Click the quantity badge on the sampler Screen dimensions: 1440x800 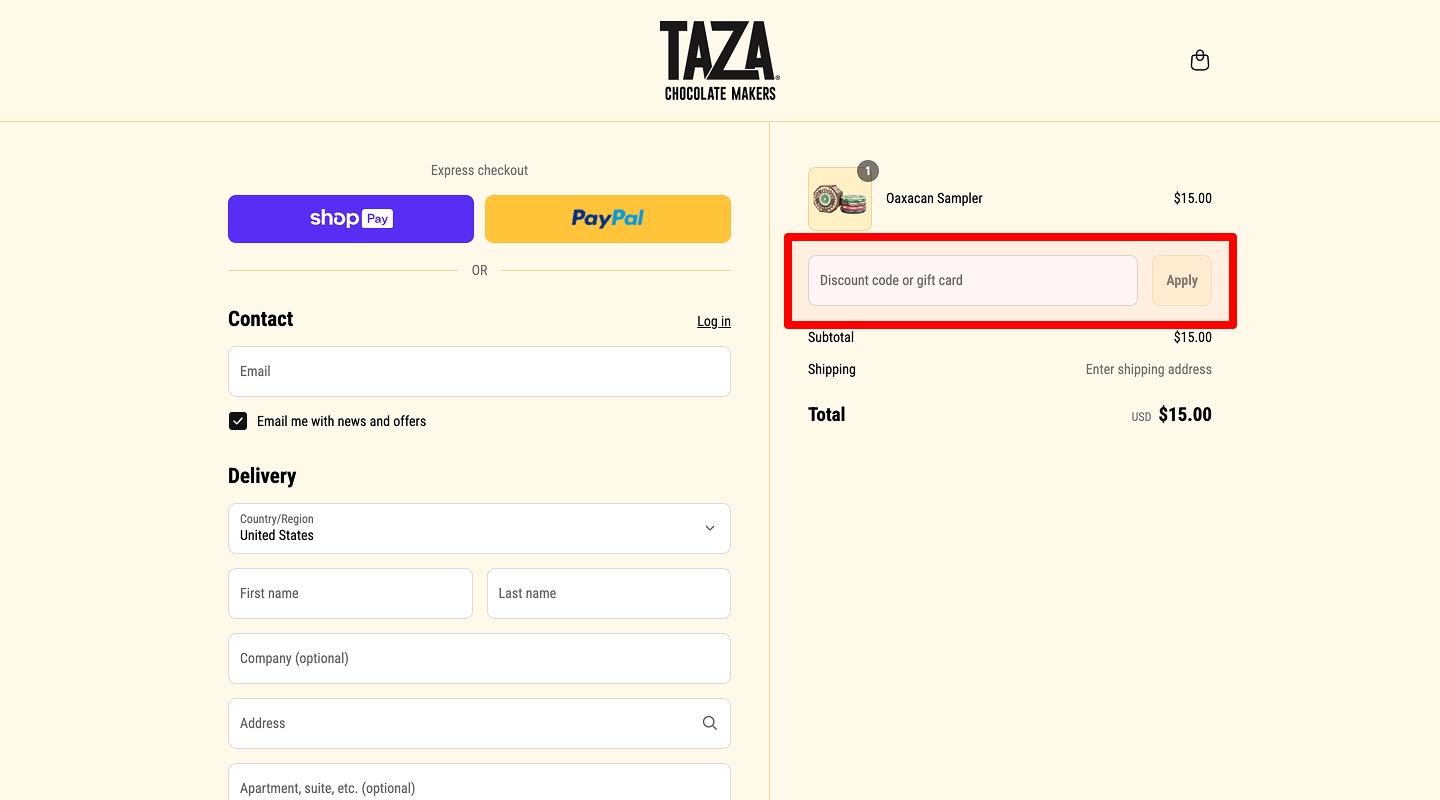pyautogui.click(x=867, y=171)
